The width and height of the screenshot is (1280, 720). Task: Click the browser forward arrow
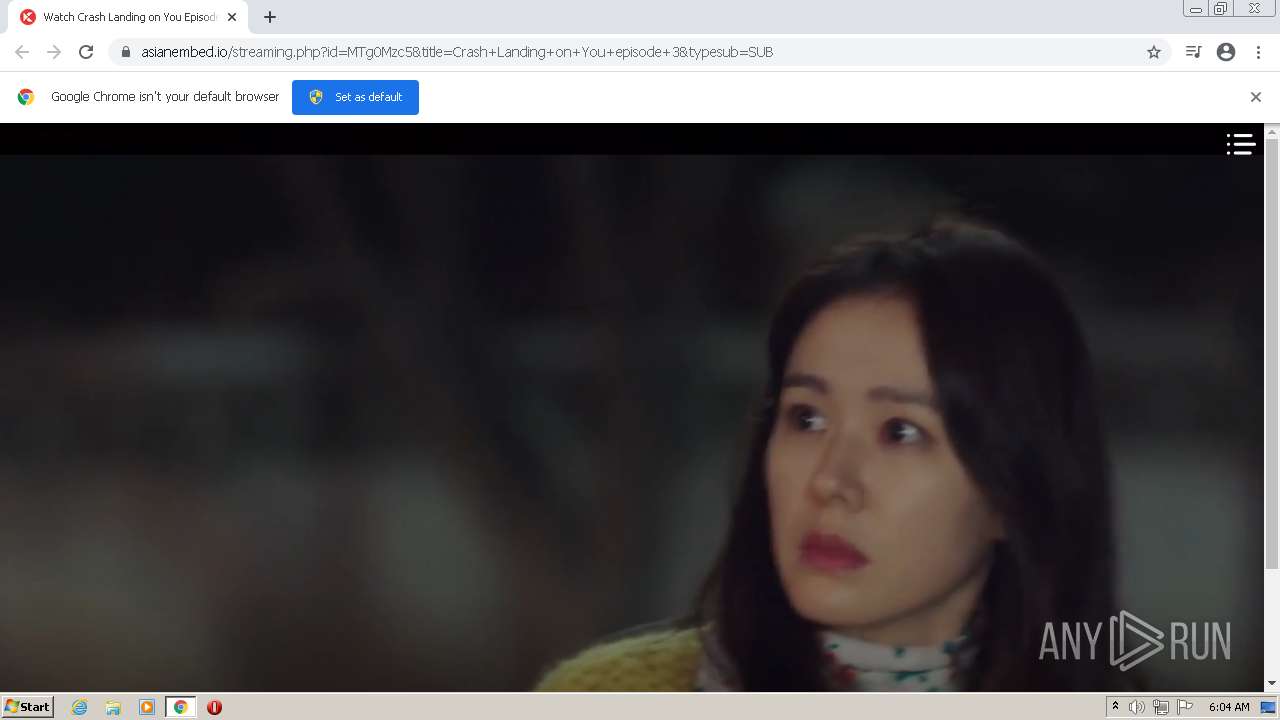click(x=54, y=52)
